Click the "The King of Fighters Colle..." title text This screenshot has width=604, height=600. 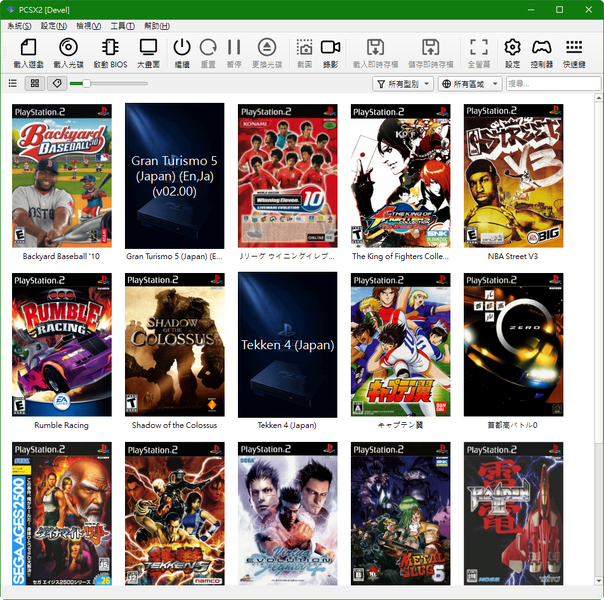pyautogui.click(x=400, y=256)
